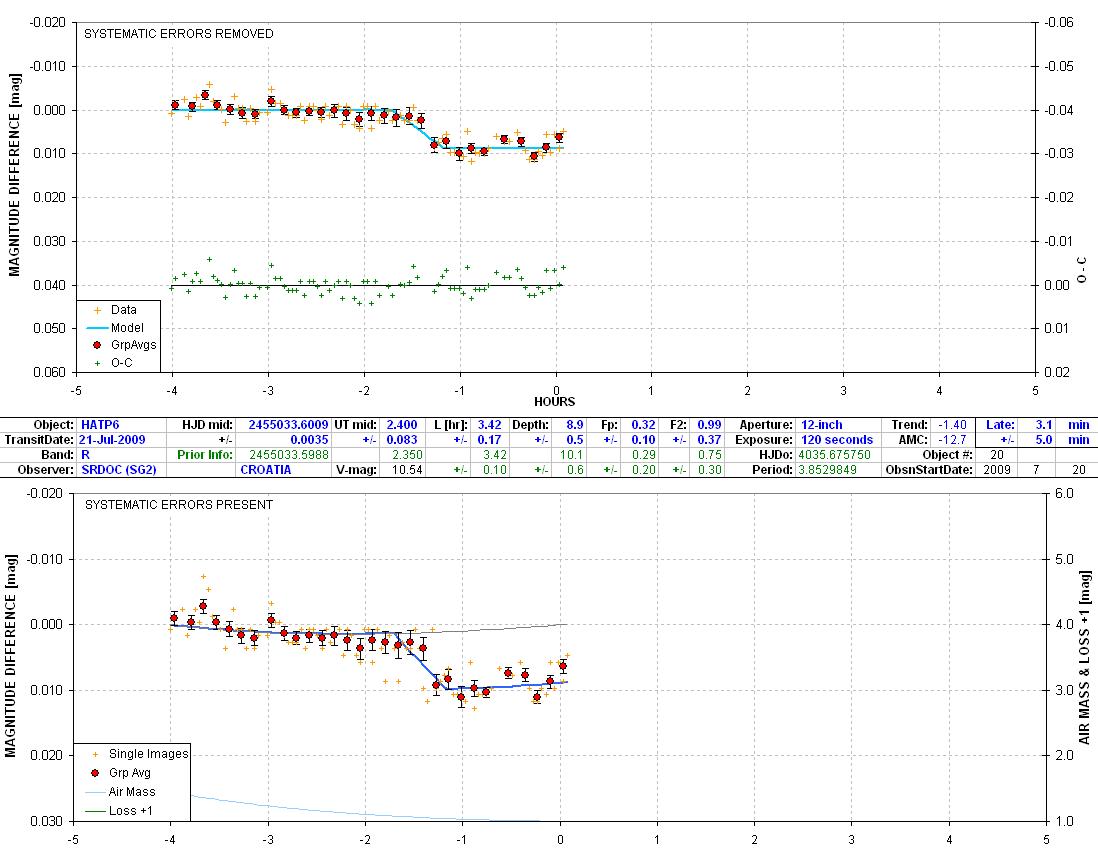Click the UT mid uncertainty 0.083
Viewport: 1098px width, 850px height.
point(402,440)
